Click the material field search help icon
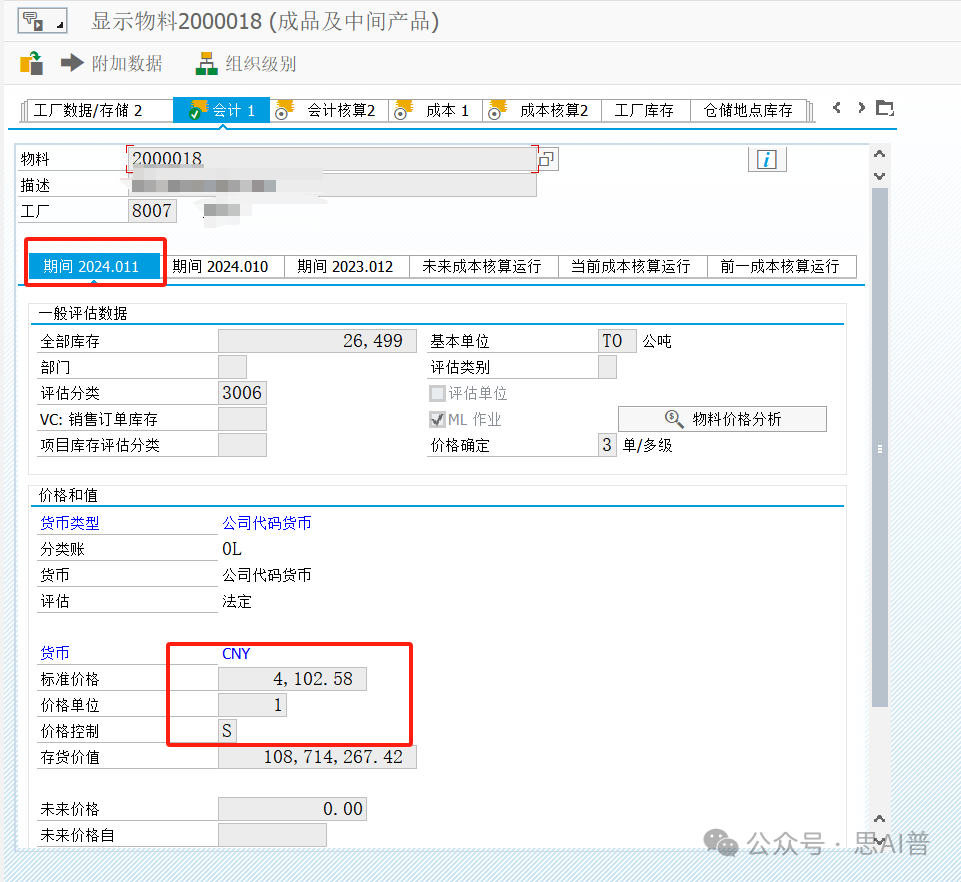Screen dimensions: 961x882 pos(548,159)
